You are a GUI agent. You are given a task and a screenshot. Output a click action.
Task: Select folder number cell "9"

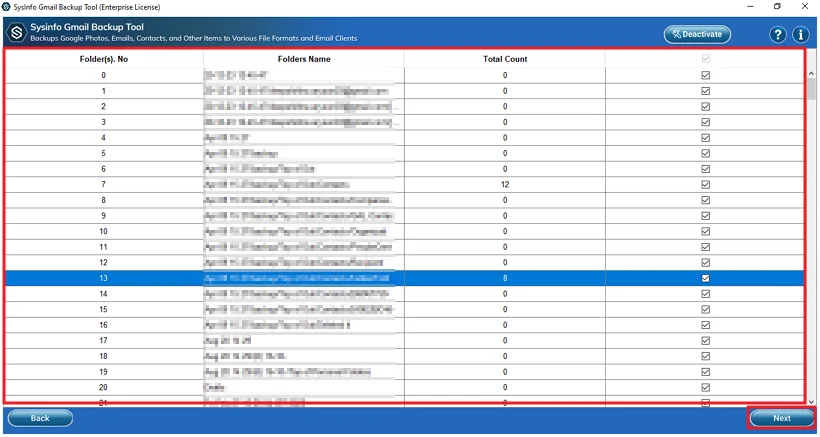pos(104,215)
